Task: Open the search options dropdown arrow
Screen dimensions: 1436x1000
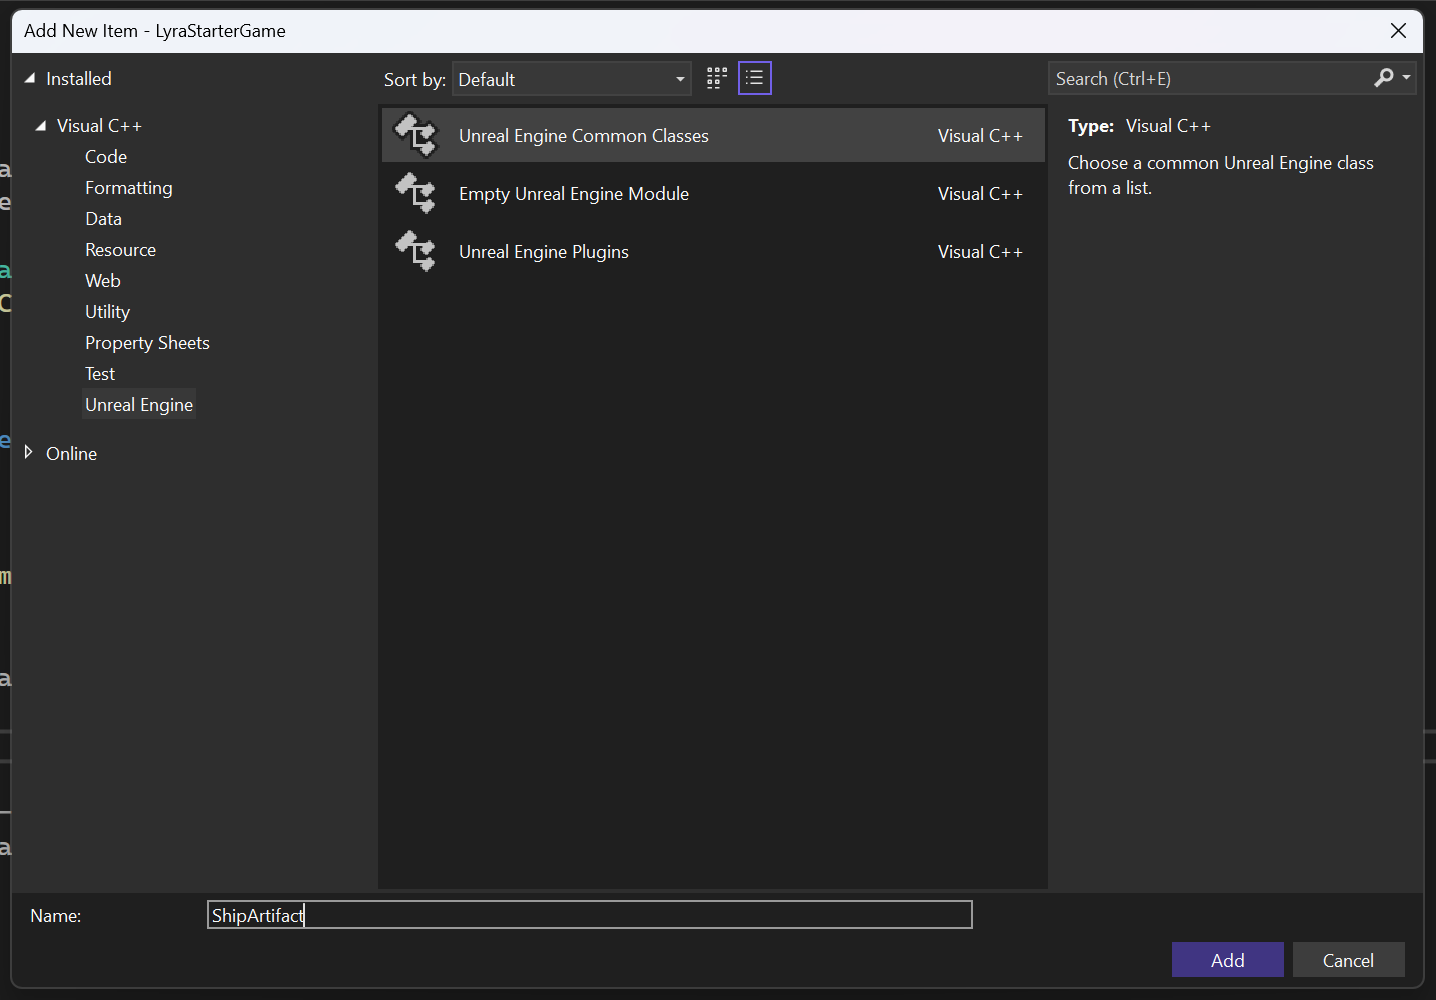Action: coord(1406,78)
